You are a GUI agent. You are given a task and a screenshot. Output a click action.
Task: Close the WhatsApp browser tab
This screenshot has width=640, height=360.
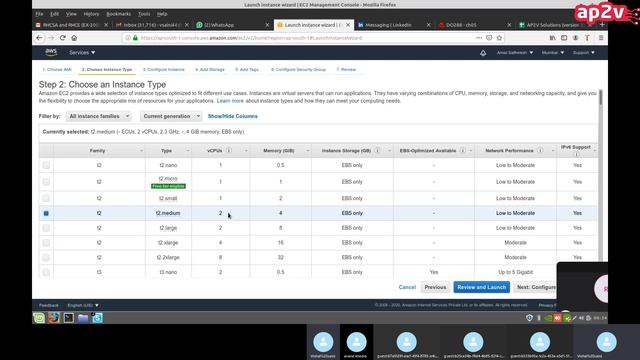267,25
